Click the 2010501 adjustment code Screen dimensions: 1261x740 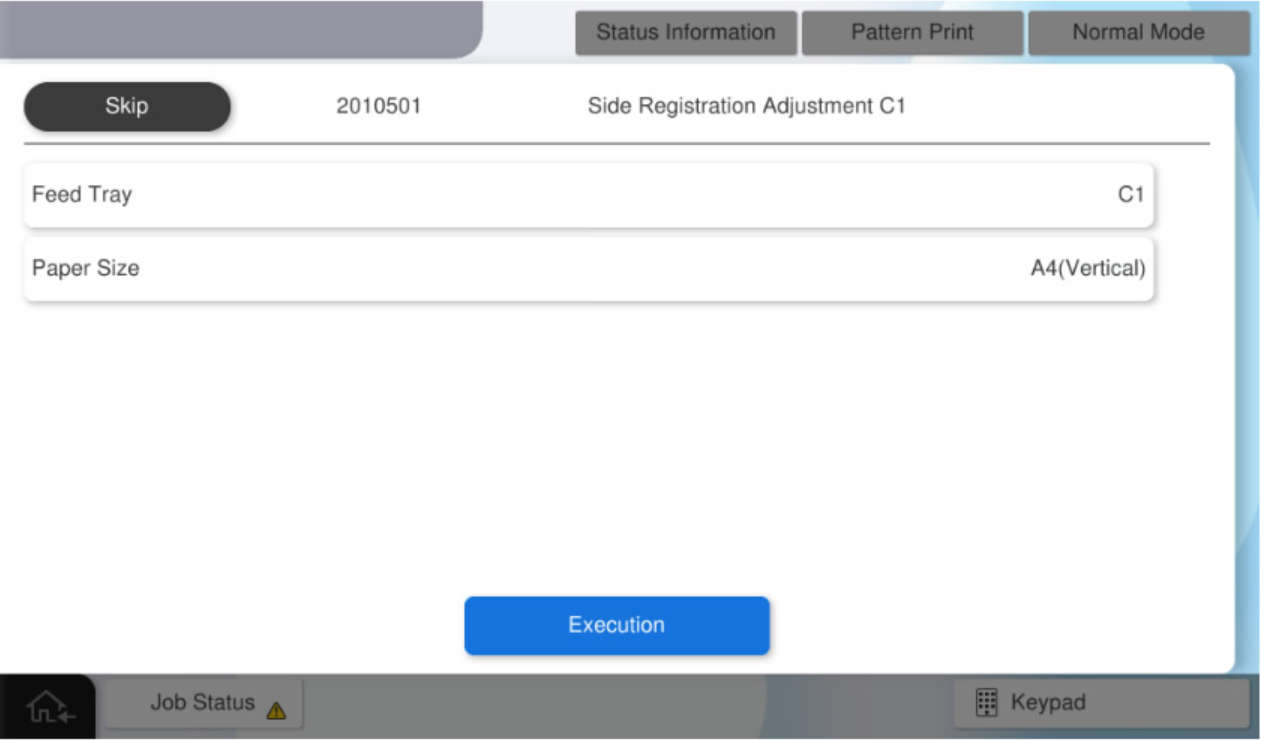pos(378,106)
